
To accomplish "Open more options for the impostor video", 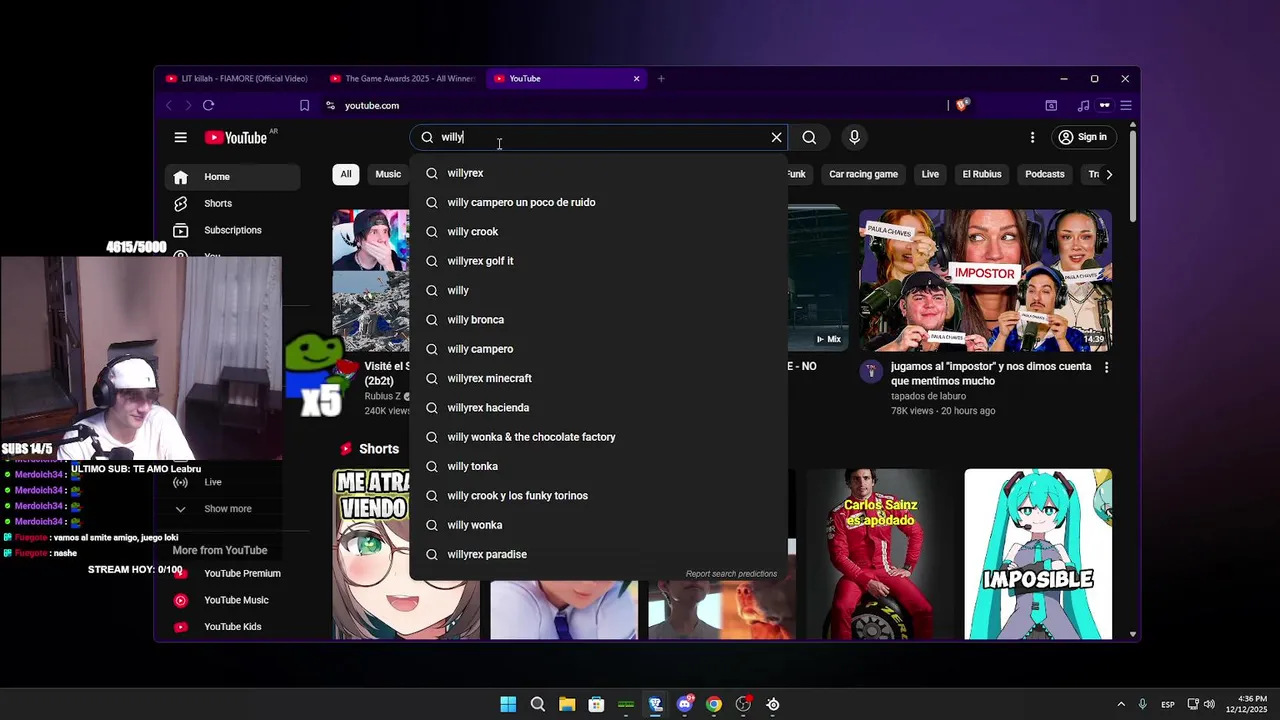I will [x=1106, y=368].
